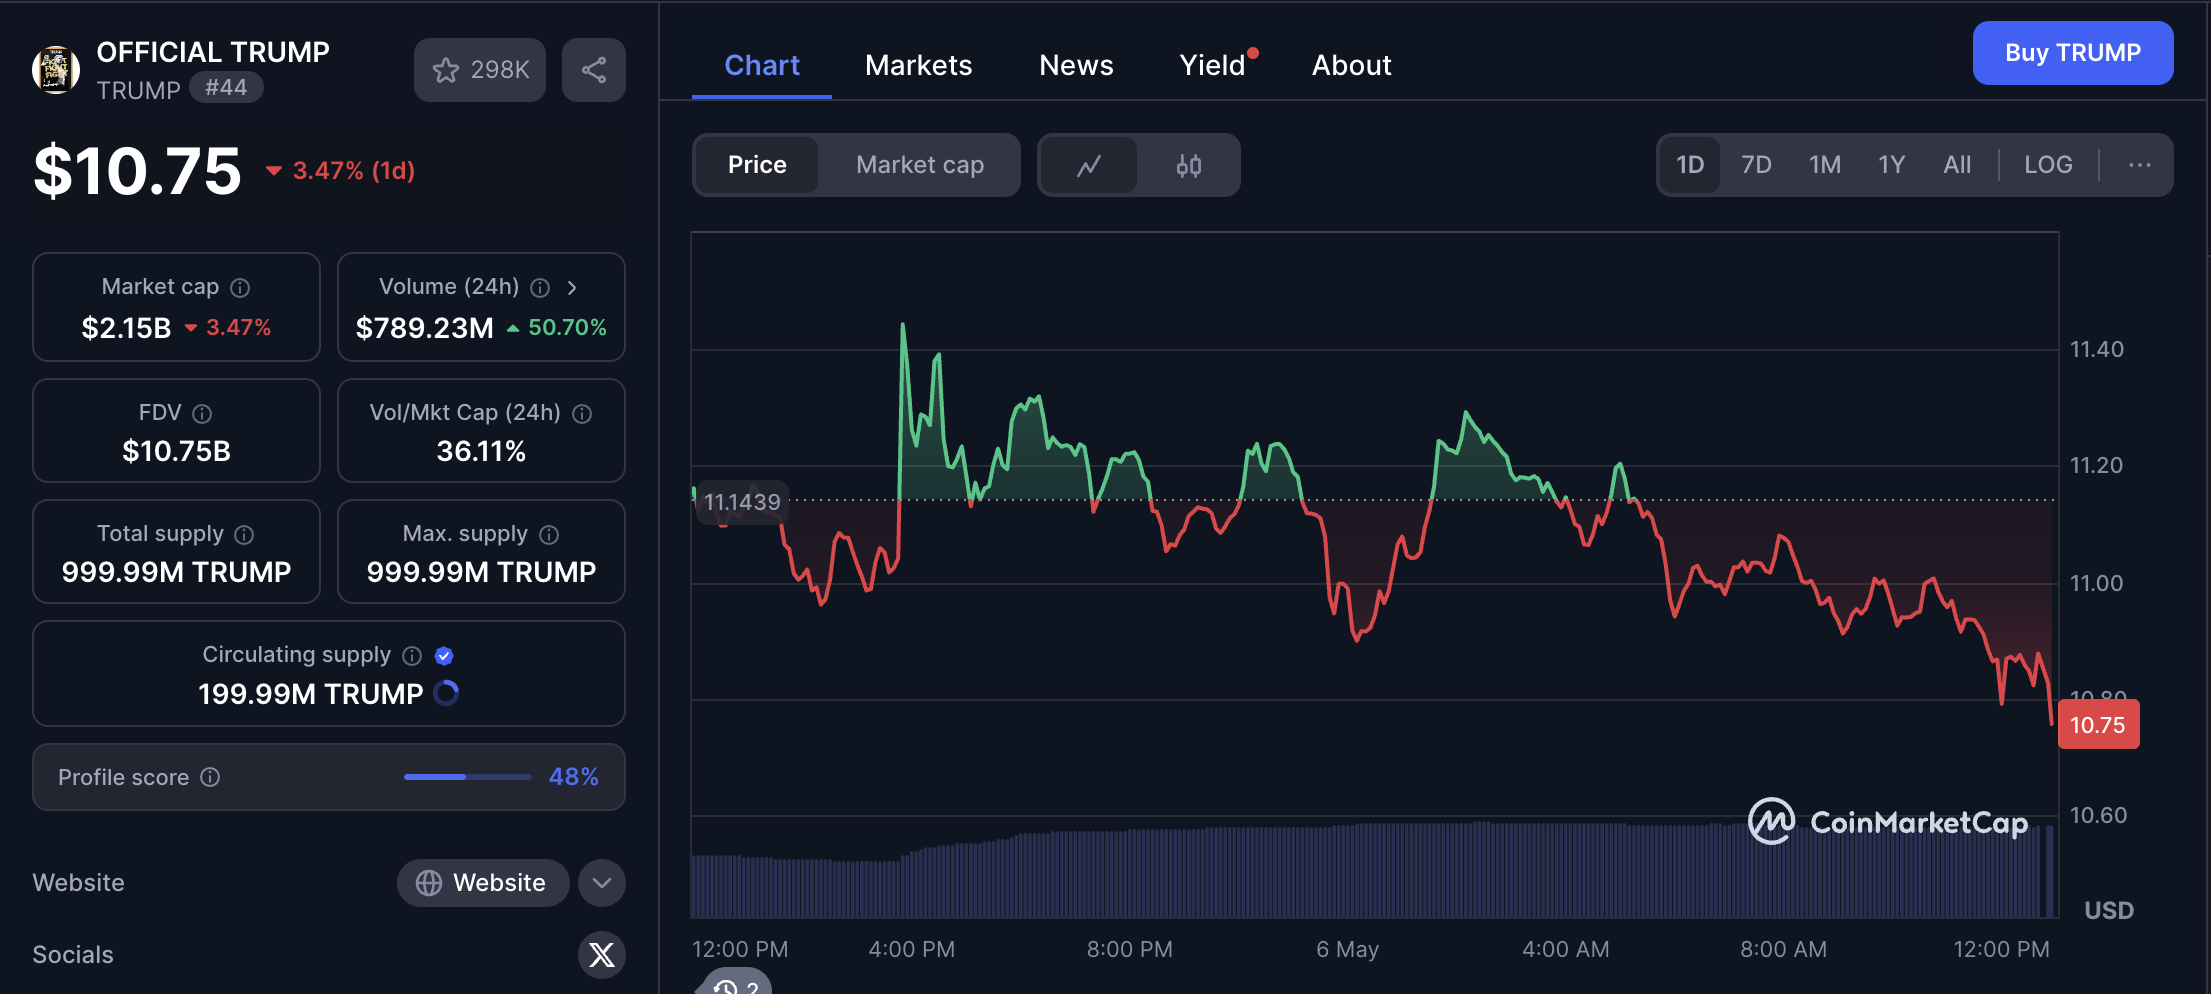This screenshot has height=994, width=2211.
Task: Open the News tab
Action: pyautogui.click(x=1076, y=66)
